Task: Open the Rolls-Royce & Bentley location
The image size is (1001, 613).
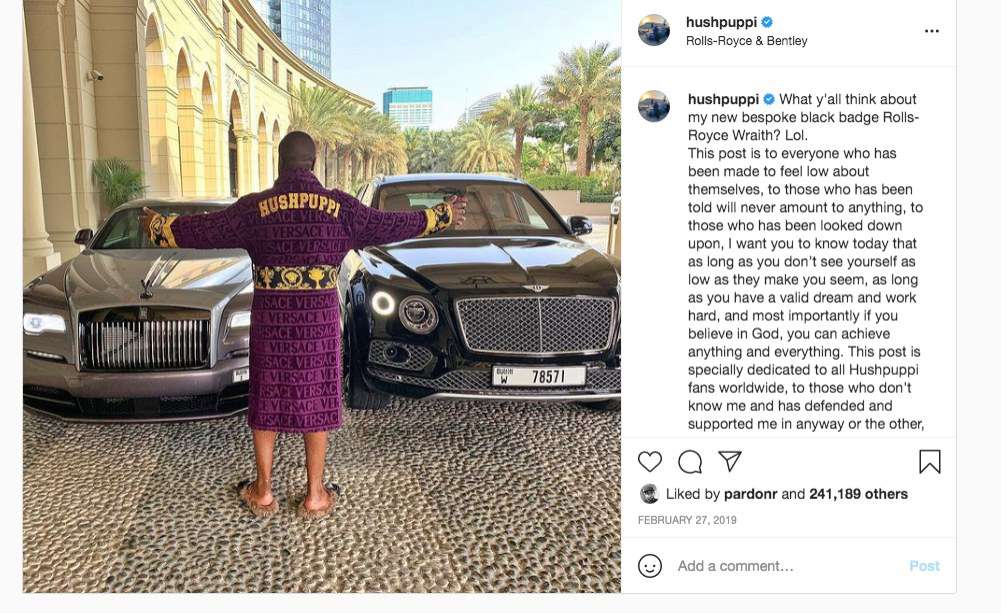Action: pyautogui.click(x=746, y=41)
